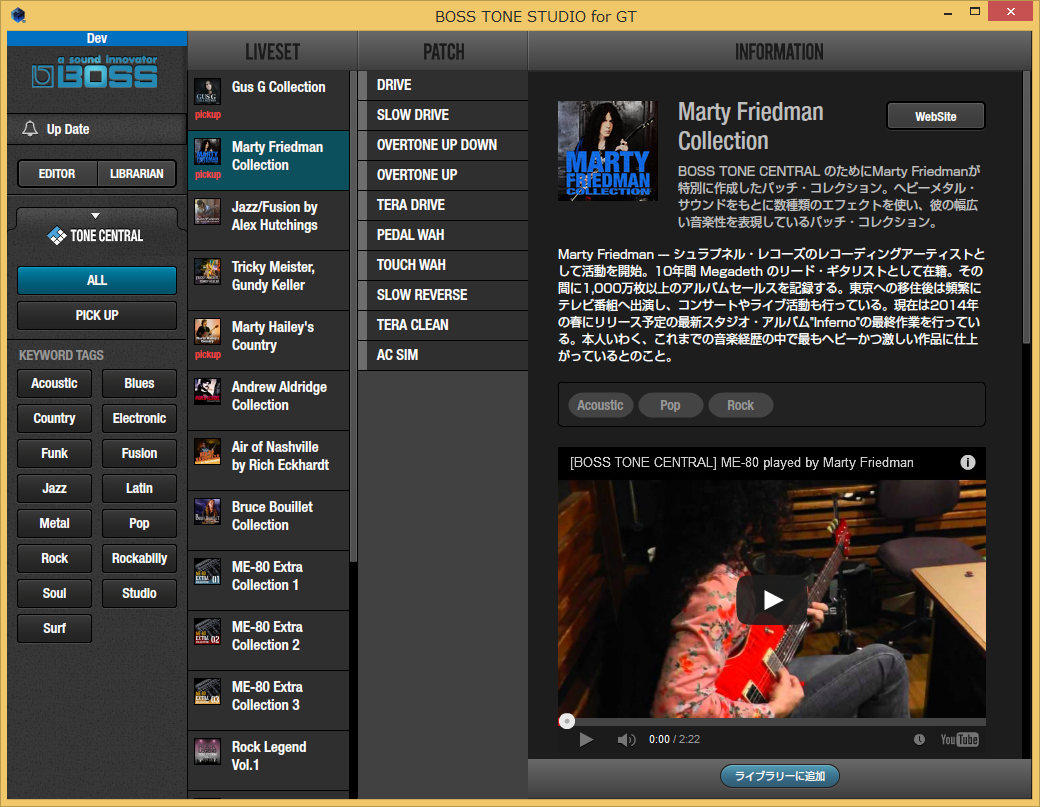The image size is (1040, 807).
Task: Toggle the Blues keyword tag
Action: pyautogui.click(x=139, y=383)
